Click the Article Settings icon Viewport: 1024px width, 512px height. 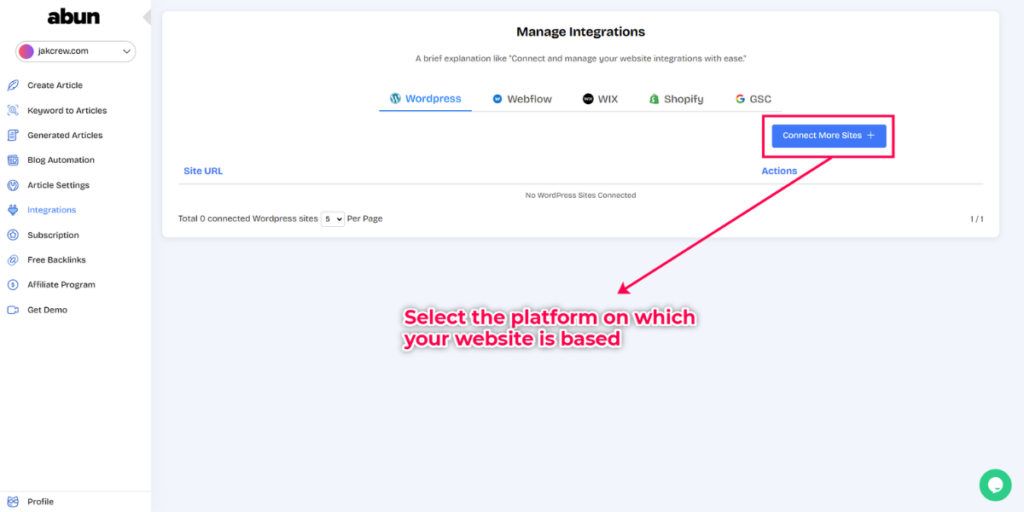click(12, 185)
